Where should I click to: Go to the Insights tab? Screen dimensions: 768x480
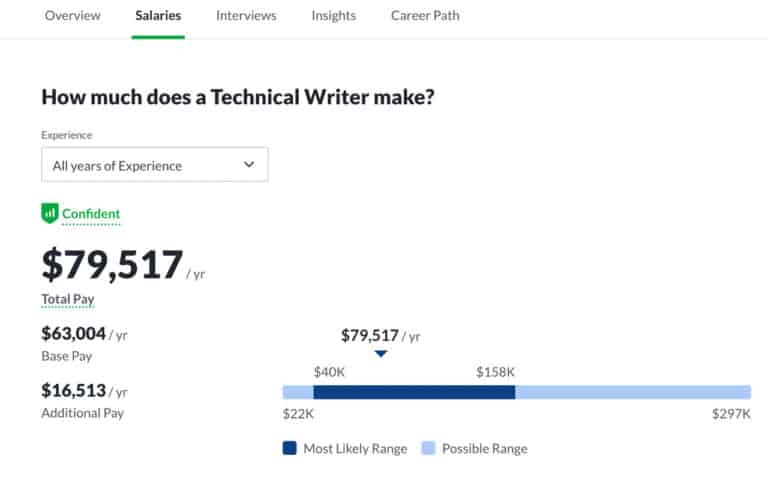pos(333,16)
